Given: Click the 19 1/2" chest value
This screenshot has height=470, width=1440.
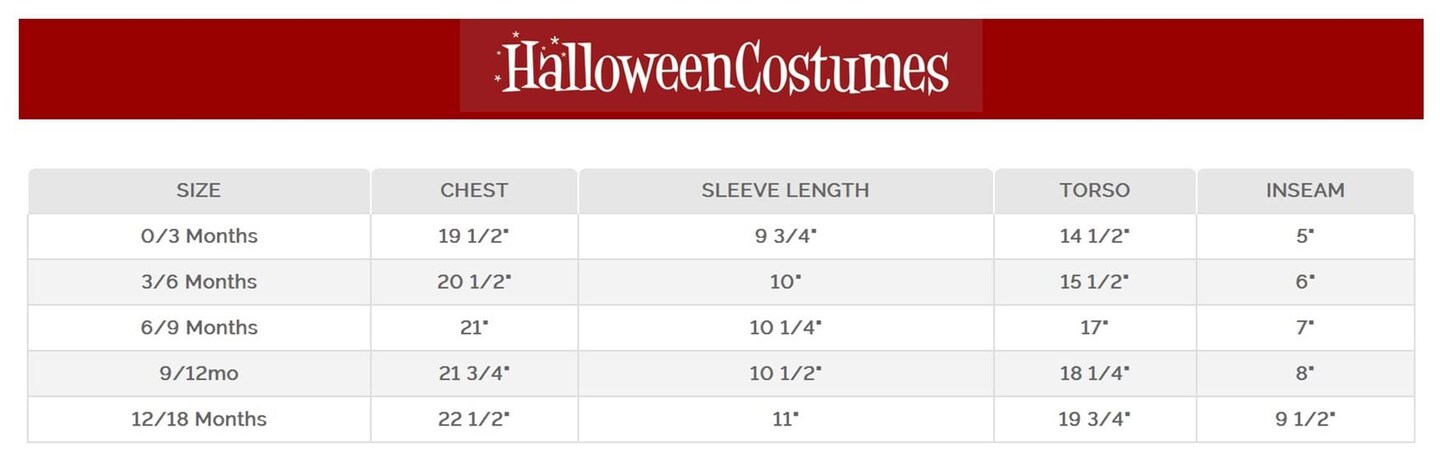Looking at the screenshot, I should 474,236.
